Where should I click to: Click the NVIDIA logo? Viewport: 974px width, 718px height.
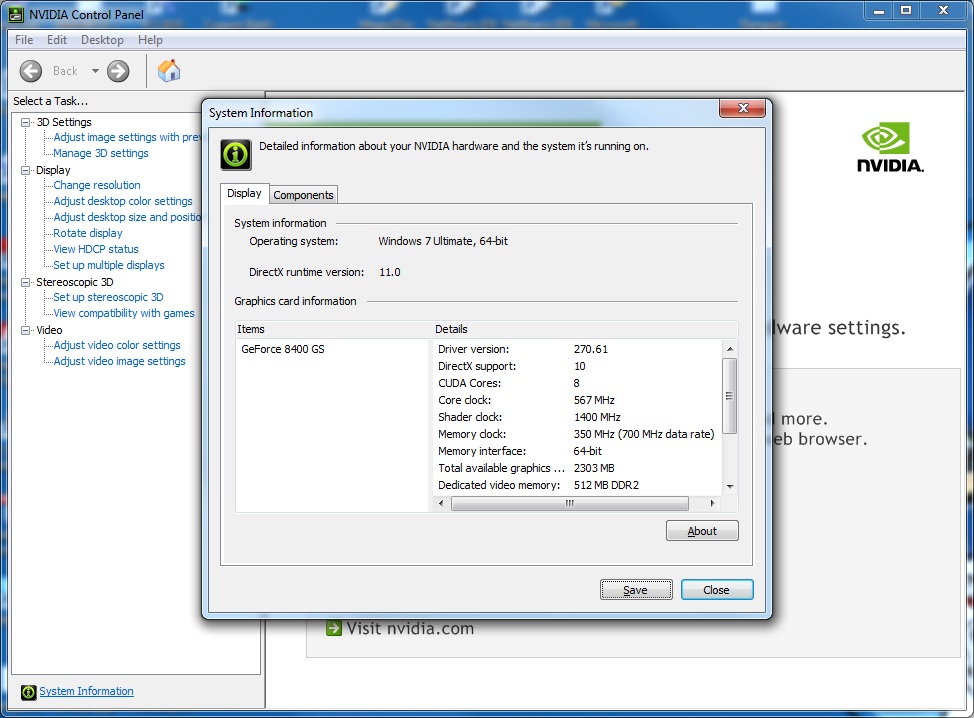(x=890, y=149)
